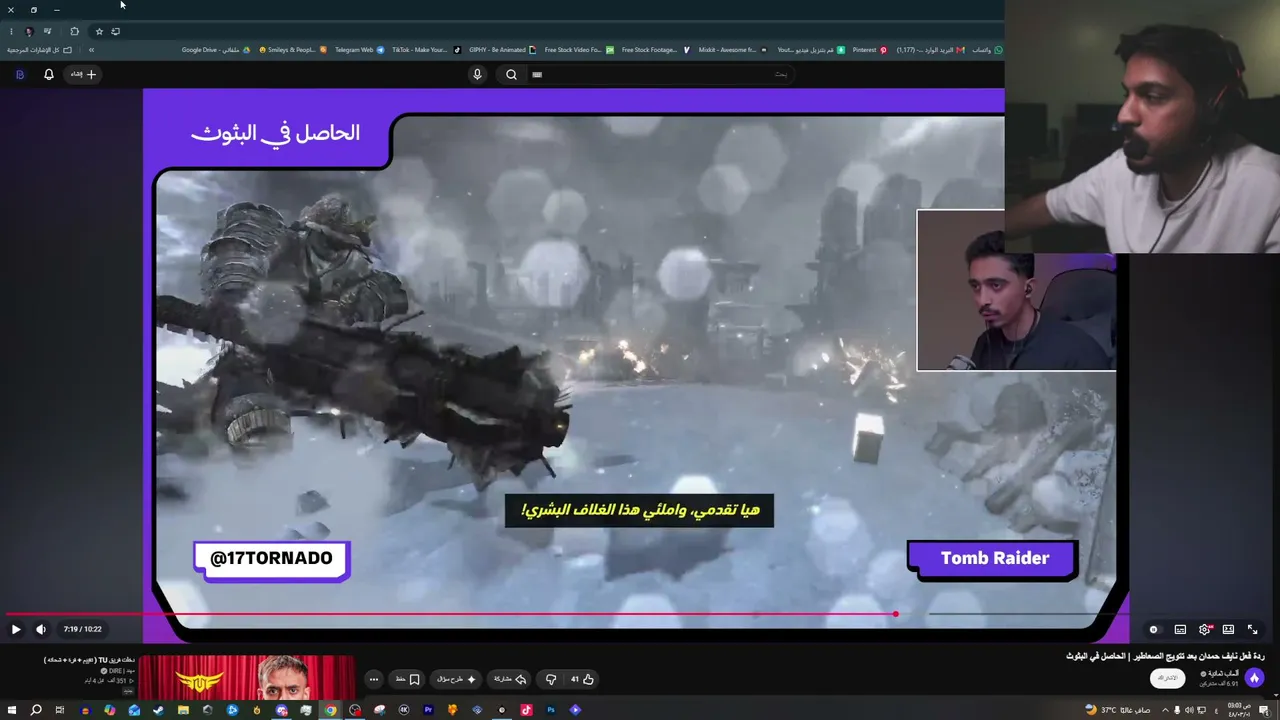Open YouTube notifications bell
Screen dimensions: 1280x720
tap(48, 74)
